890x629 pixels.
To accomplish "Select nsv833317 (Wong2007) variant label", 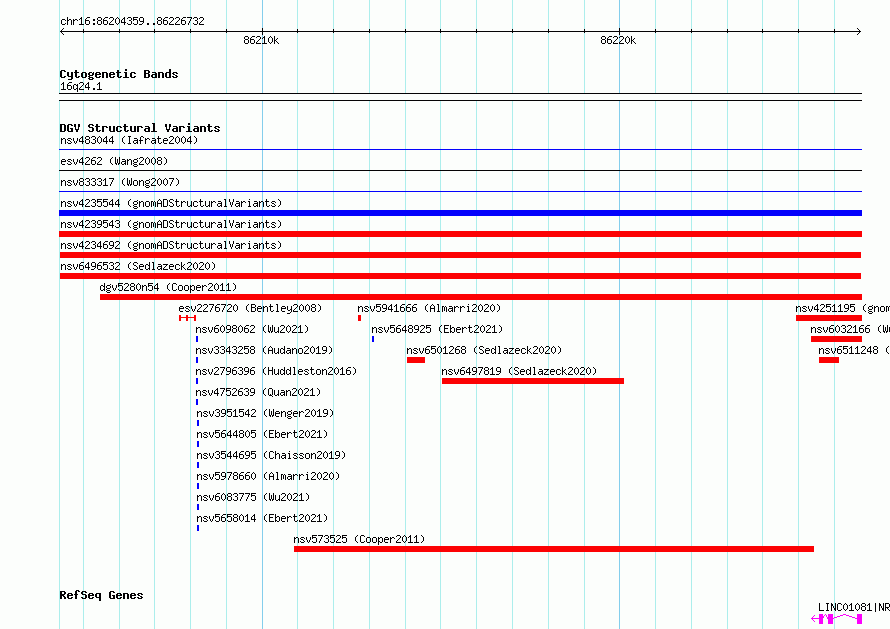I will coord(120,182).
